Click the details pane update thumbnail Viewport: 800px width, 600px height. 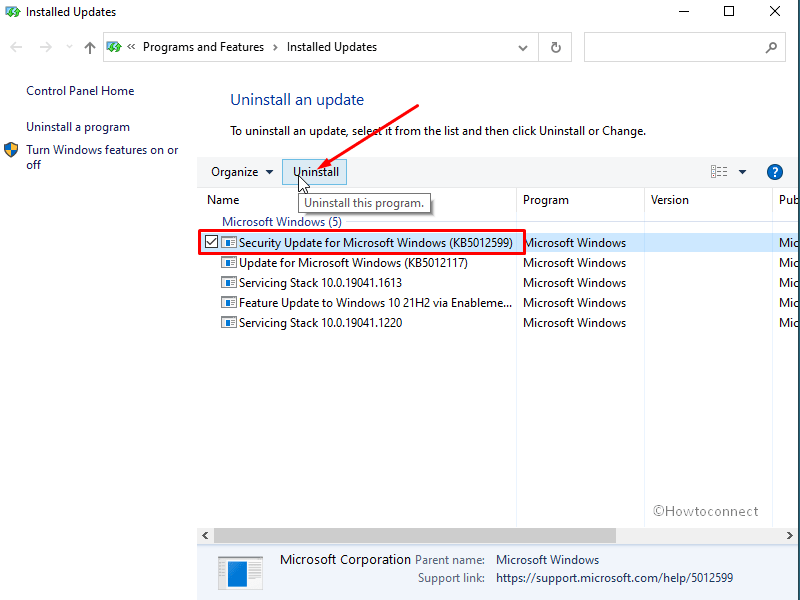click(x=240, y=572)
